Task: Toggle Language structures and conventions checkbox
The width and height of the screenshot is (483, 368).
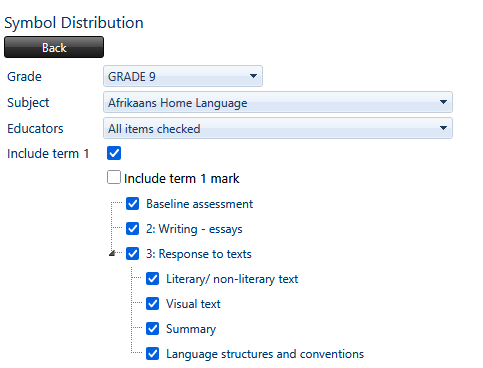Action: (153, 354)
